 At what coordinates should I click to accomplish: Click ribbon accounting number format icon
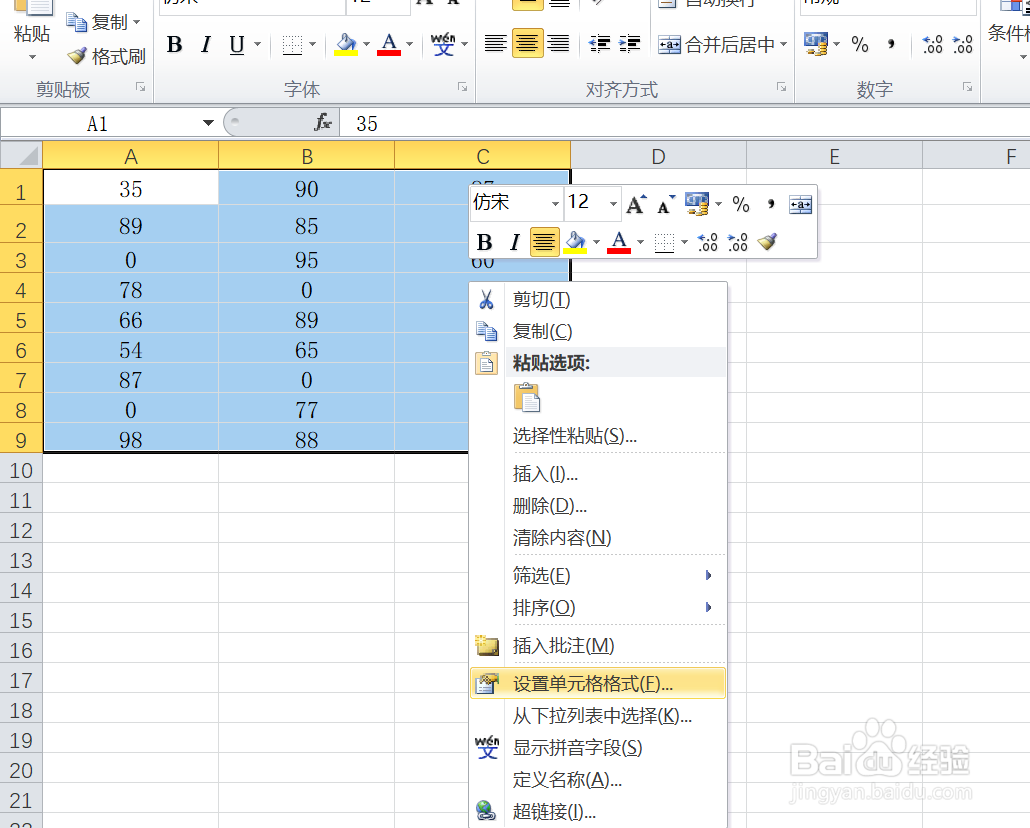coord(816,45)
